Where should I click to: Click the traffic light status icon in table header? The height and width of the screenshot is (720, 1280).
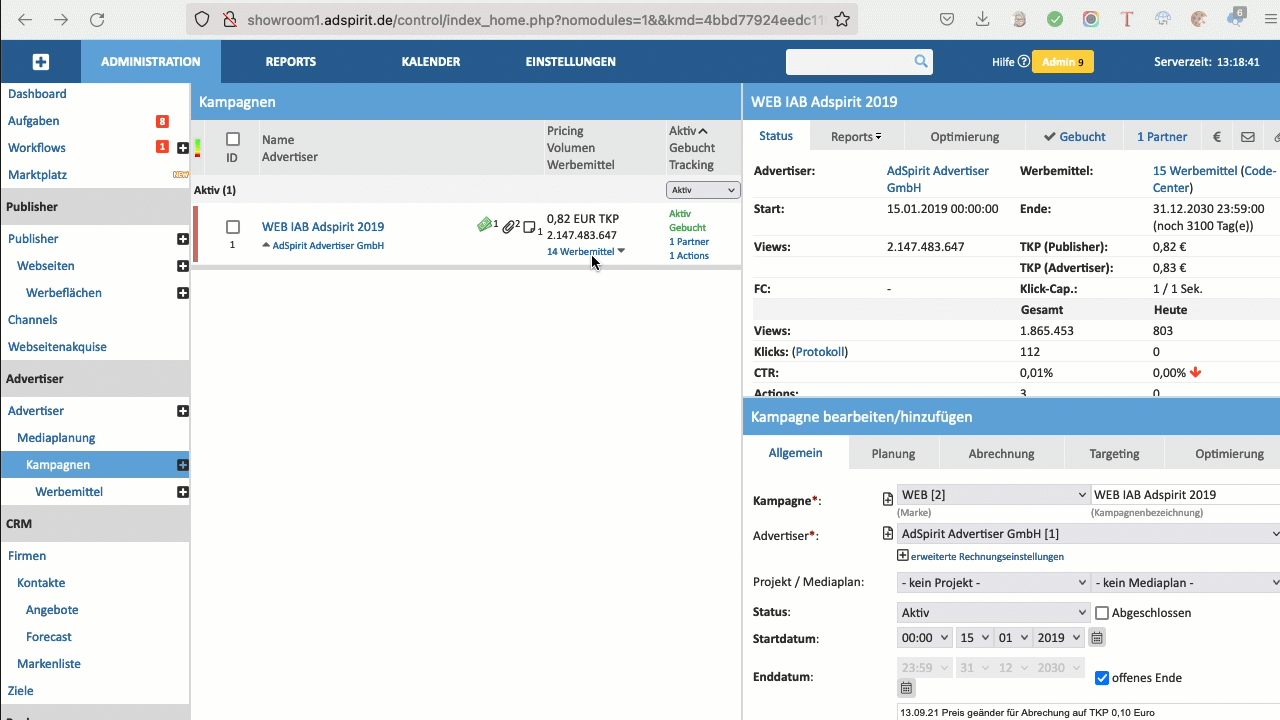pos(198,148)
